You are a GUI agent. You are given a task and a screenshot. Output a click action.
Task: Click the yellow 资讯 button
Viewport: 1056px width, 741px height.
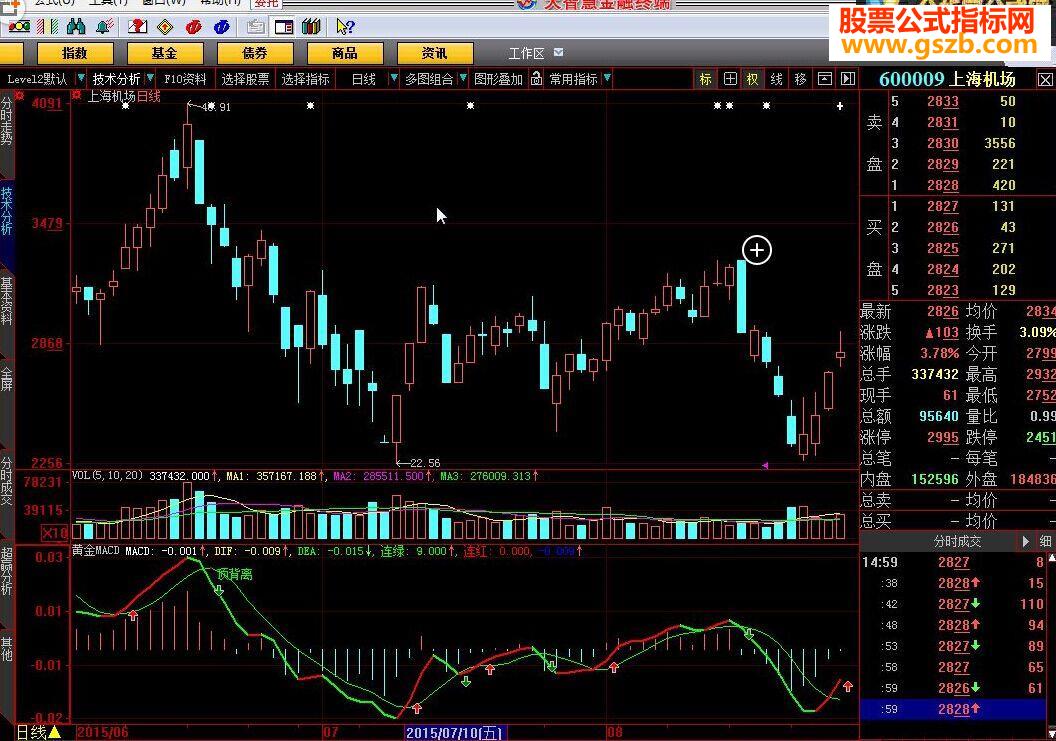pyautogui.click(x=434, y=53)
